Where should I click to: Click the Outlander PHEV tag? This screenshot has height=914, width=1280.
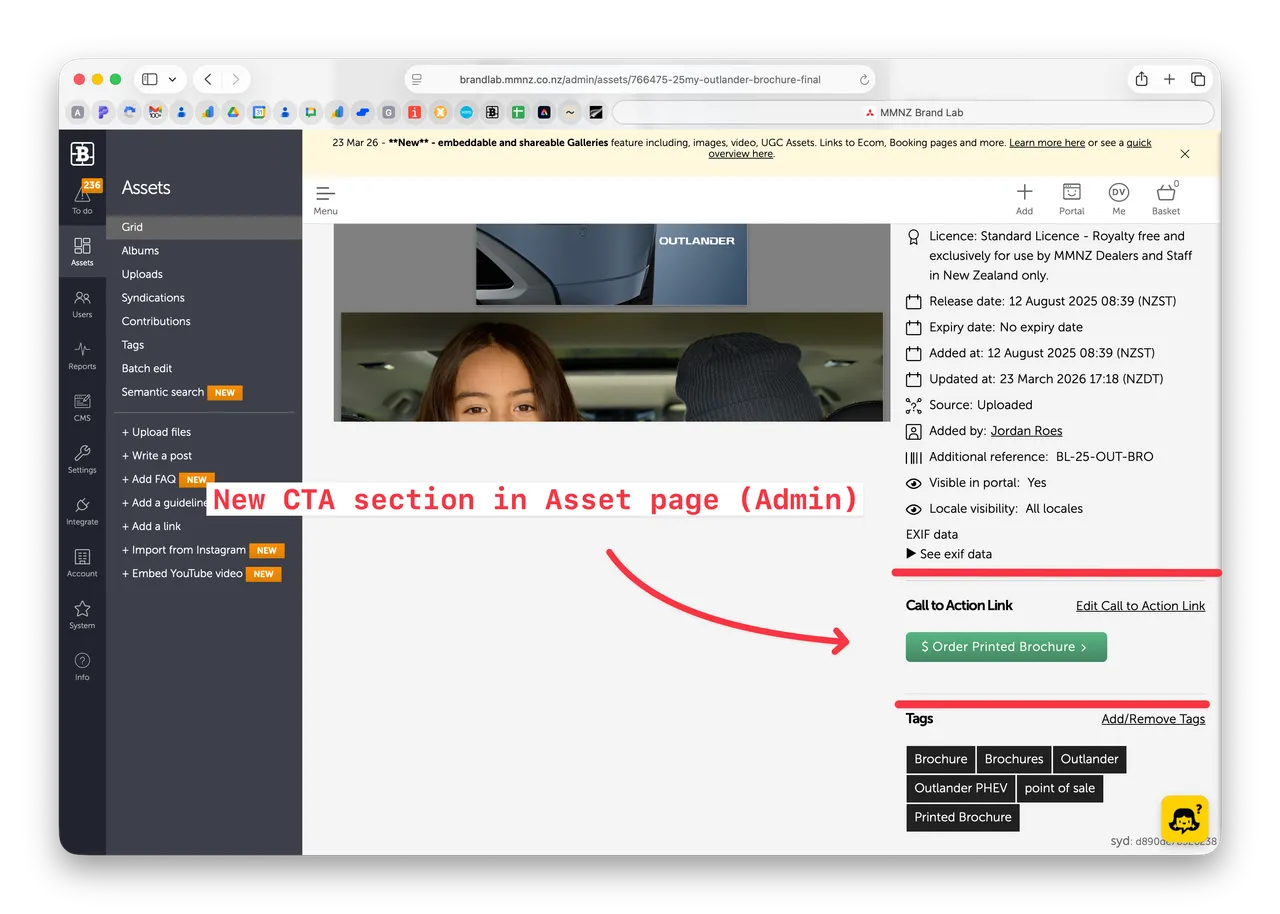(x=961, y=788)
